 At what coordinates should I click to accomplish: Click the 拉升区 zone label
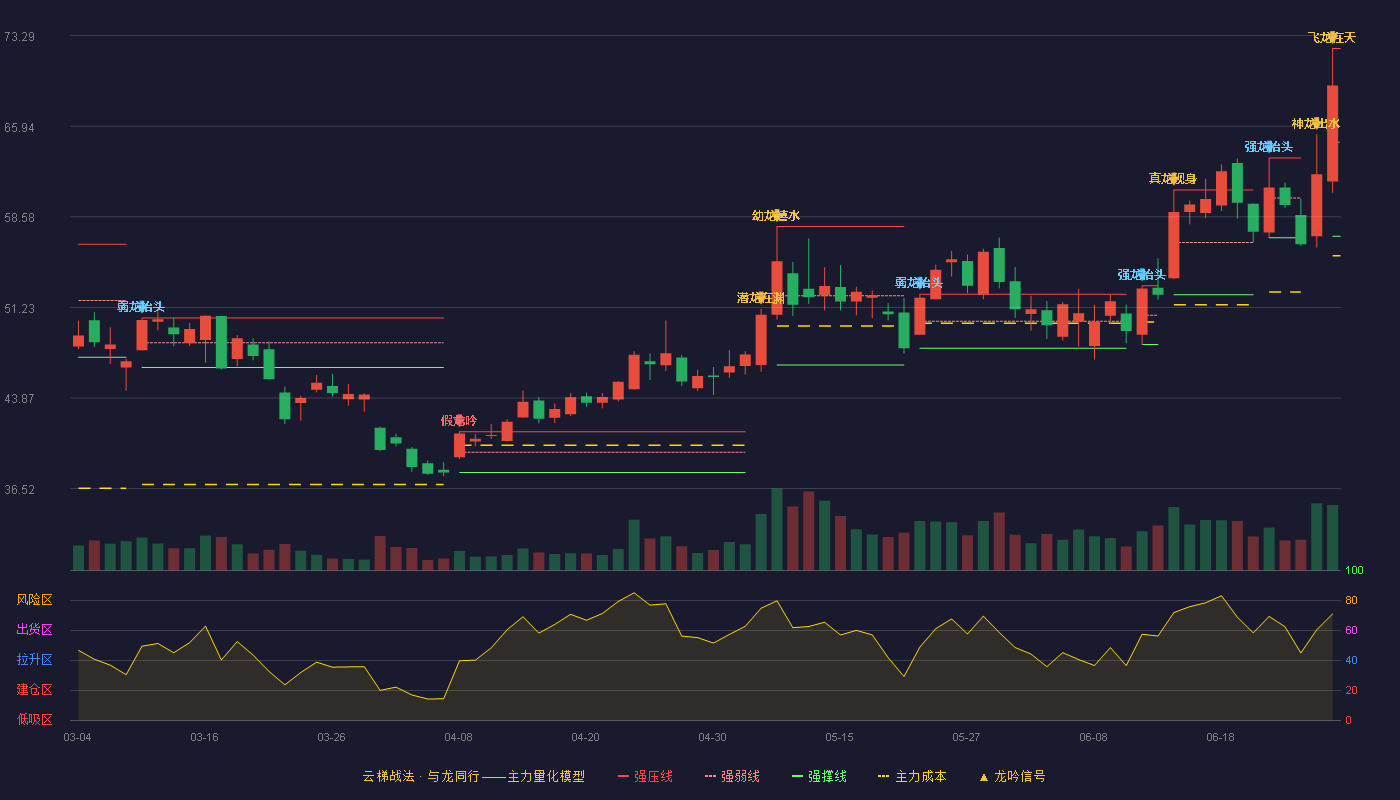coord(34,660)
